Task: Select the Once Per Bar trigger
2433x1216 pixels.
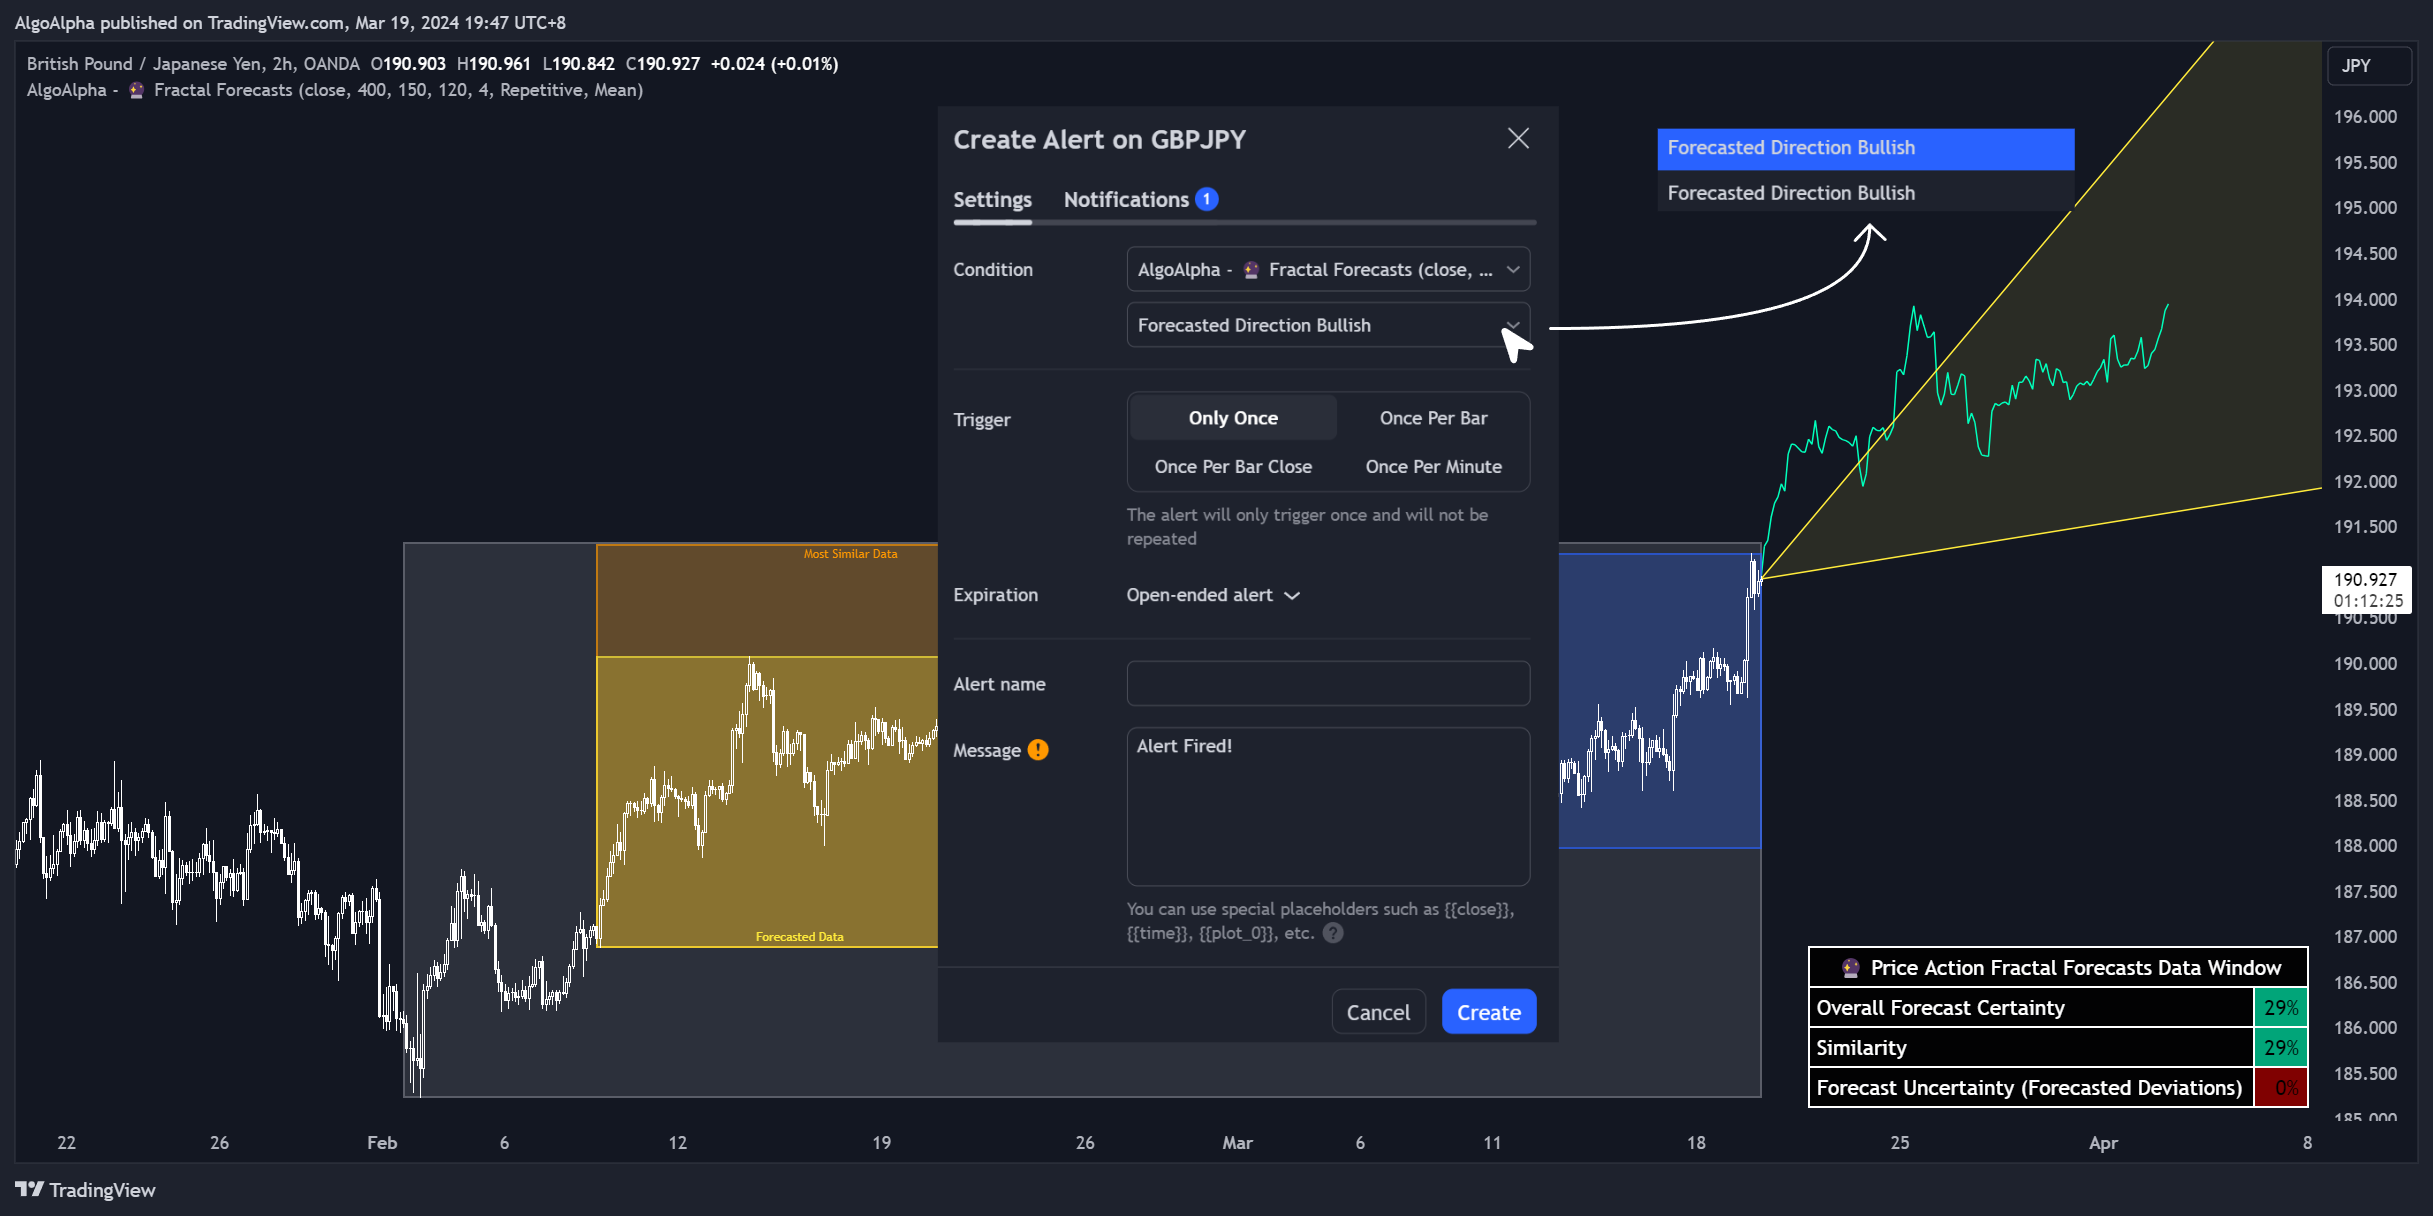Action: (1433, 418)
